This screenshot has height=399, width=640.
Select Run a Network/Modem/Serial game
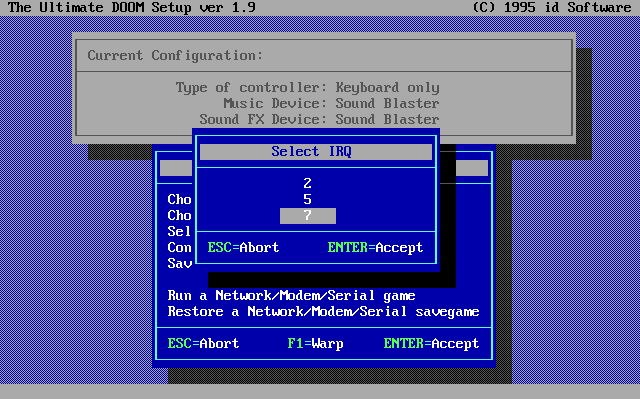(x=291, y=295)
